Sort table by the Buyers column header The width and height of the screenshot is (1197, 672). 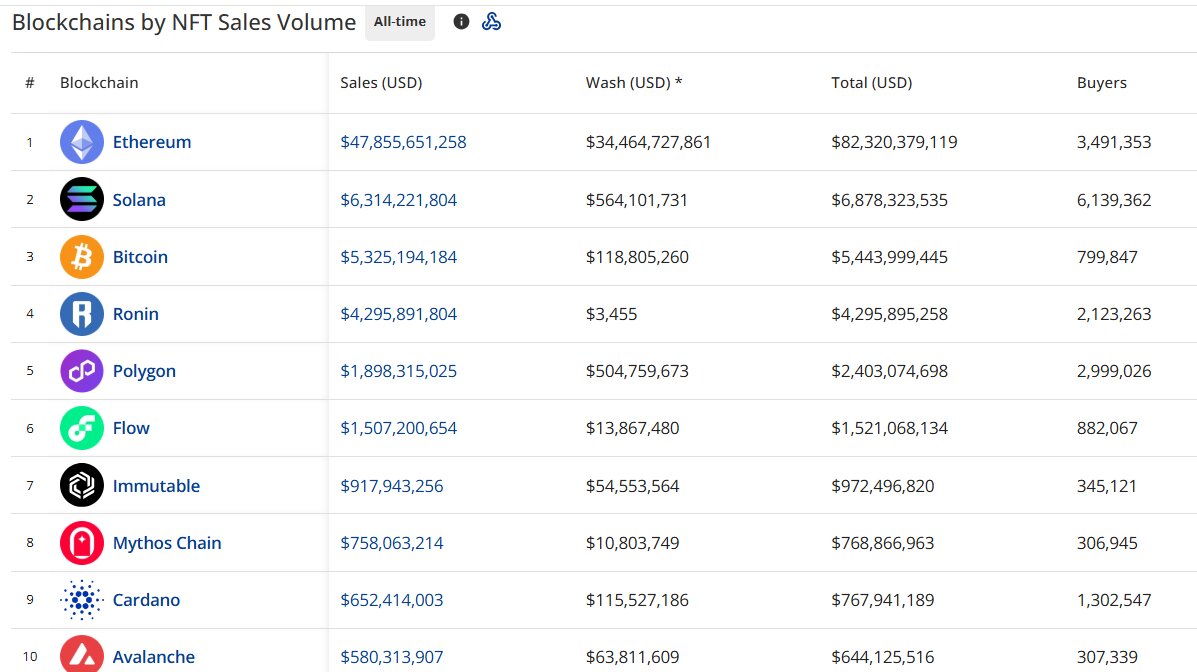[1101, 83]
